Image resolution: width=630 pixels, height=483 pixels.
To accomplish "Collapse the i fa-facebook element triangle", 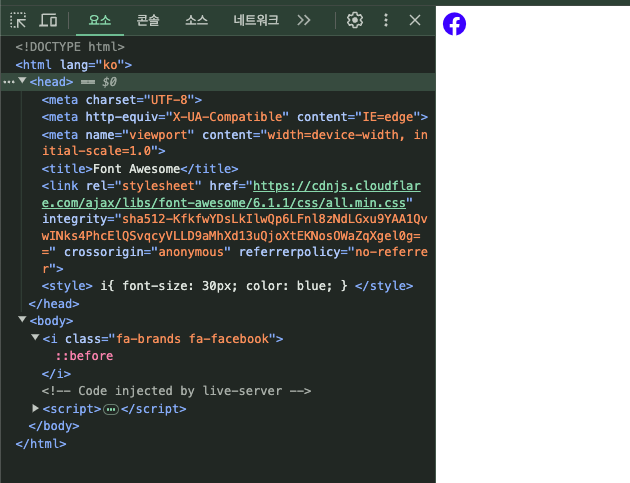I will coord(35,338).
